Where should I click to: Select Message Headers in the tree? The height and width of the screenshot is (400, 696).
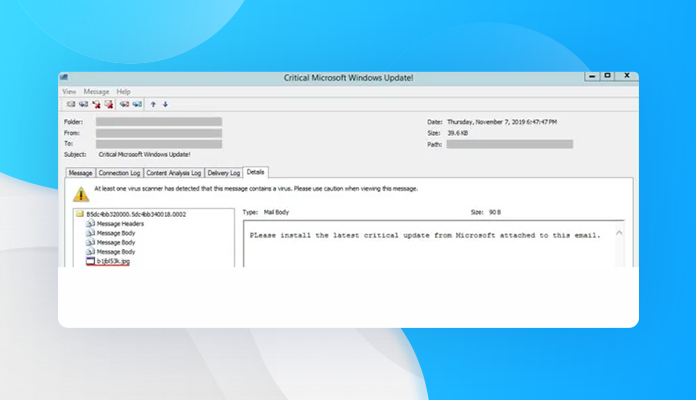[120, 223]
